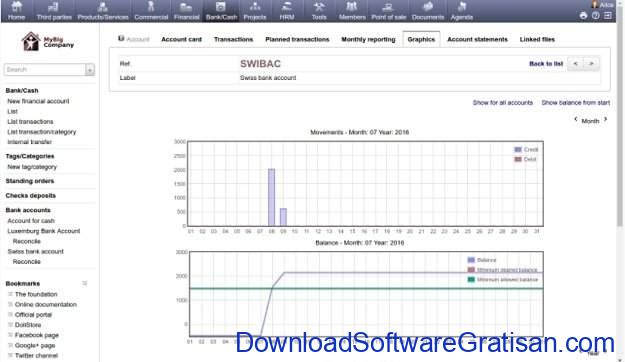Open the help icon in the top bar
Viewport: 625px width, 362px height.
point(596,16)
